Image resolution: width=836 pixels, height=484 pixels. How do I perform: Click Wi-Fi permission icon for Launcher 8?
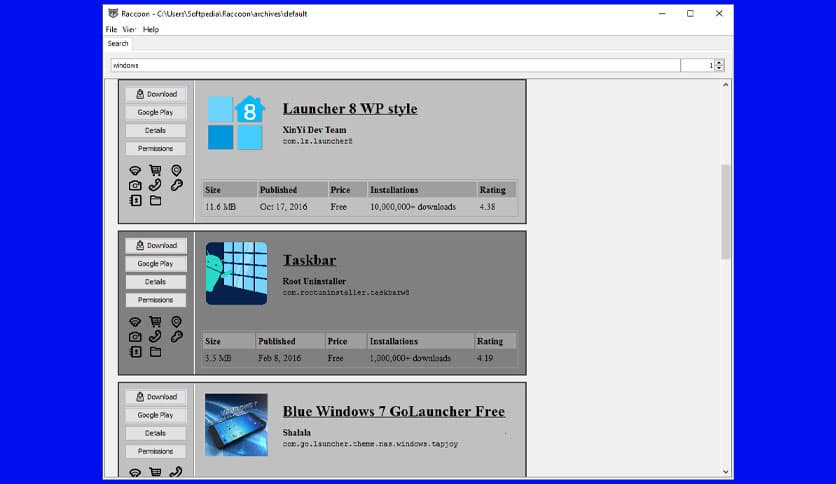pyautogui.click(x=135, y=171)
